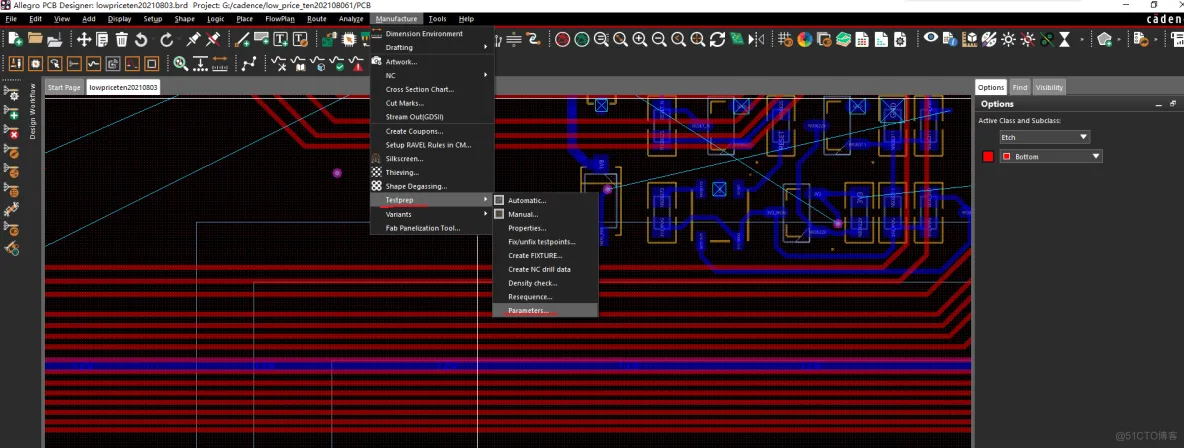Viewport: 1184px width, 448px height.
Task: Click the Delete trash can icon
Action: point(121,39)
